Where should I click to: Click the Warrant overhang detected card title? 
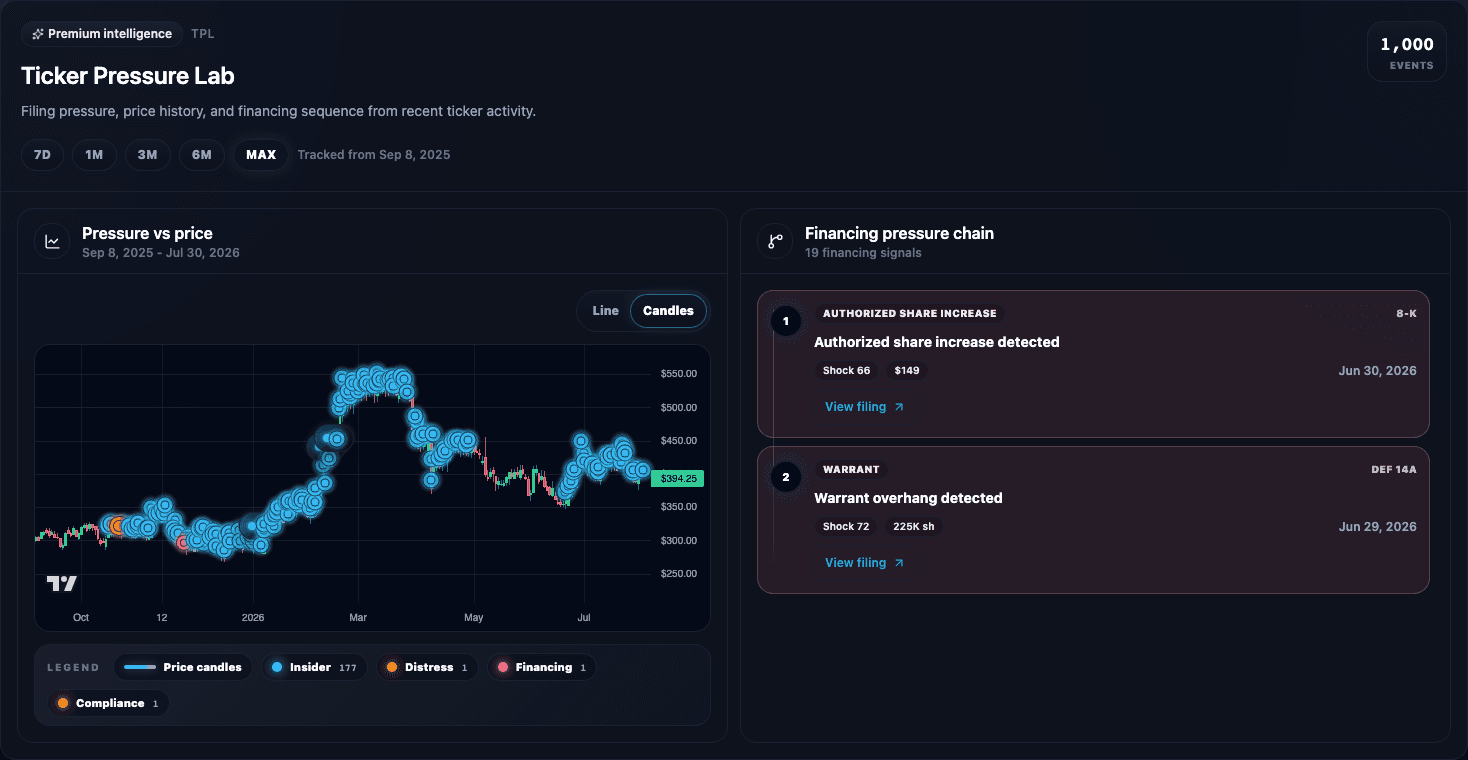(908, 498)
